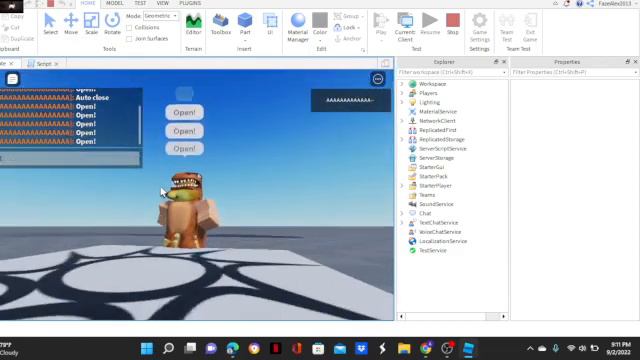
Task: Insert a new Part
Action: [x=245, y=24]
